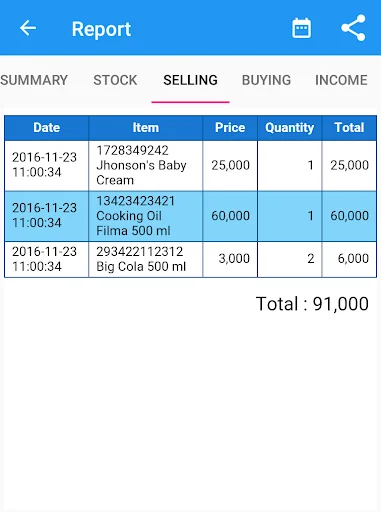Screen dimensions: 381x512
Task: Click the 6,000 total cell
Action: pos(349,259)
